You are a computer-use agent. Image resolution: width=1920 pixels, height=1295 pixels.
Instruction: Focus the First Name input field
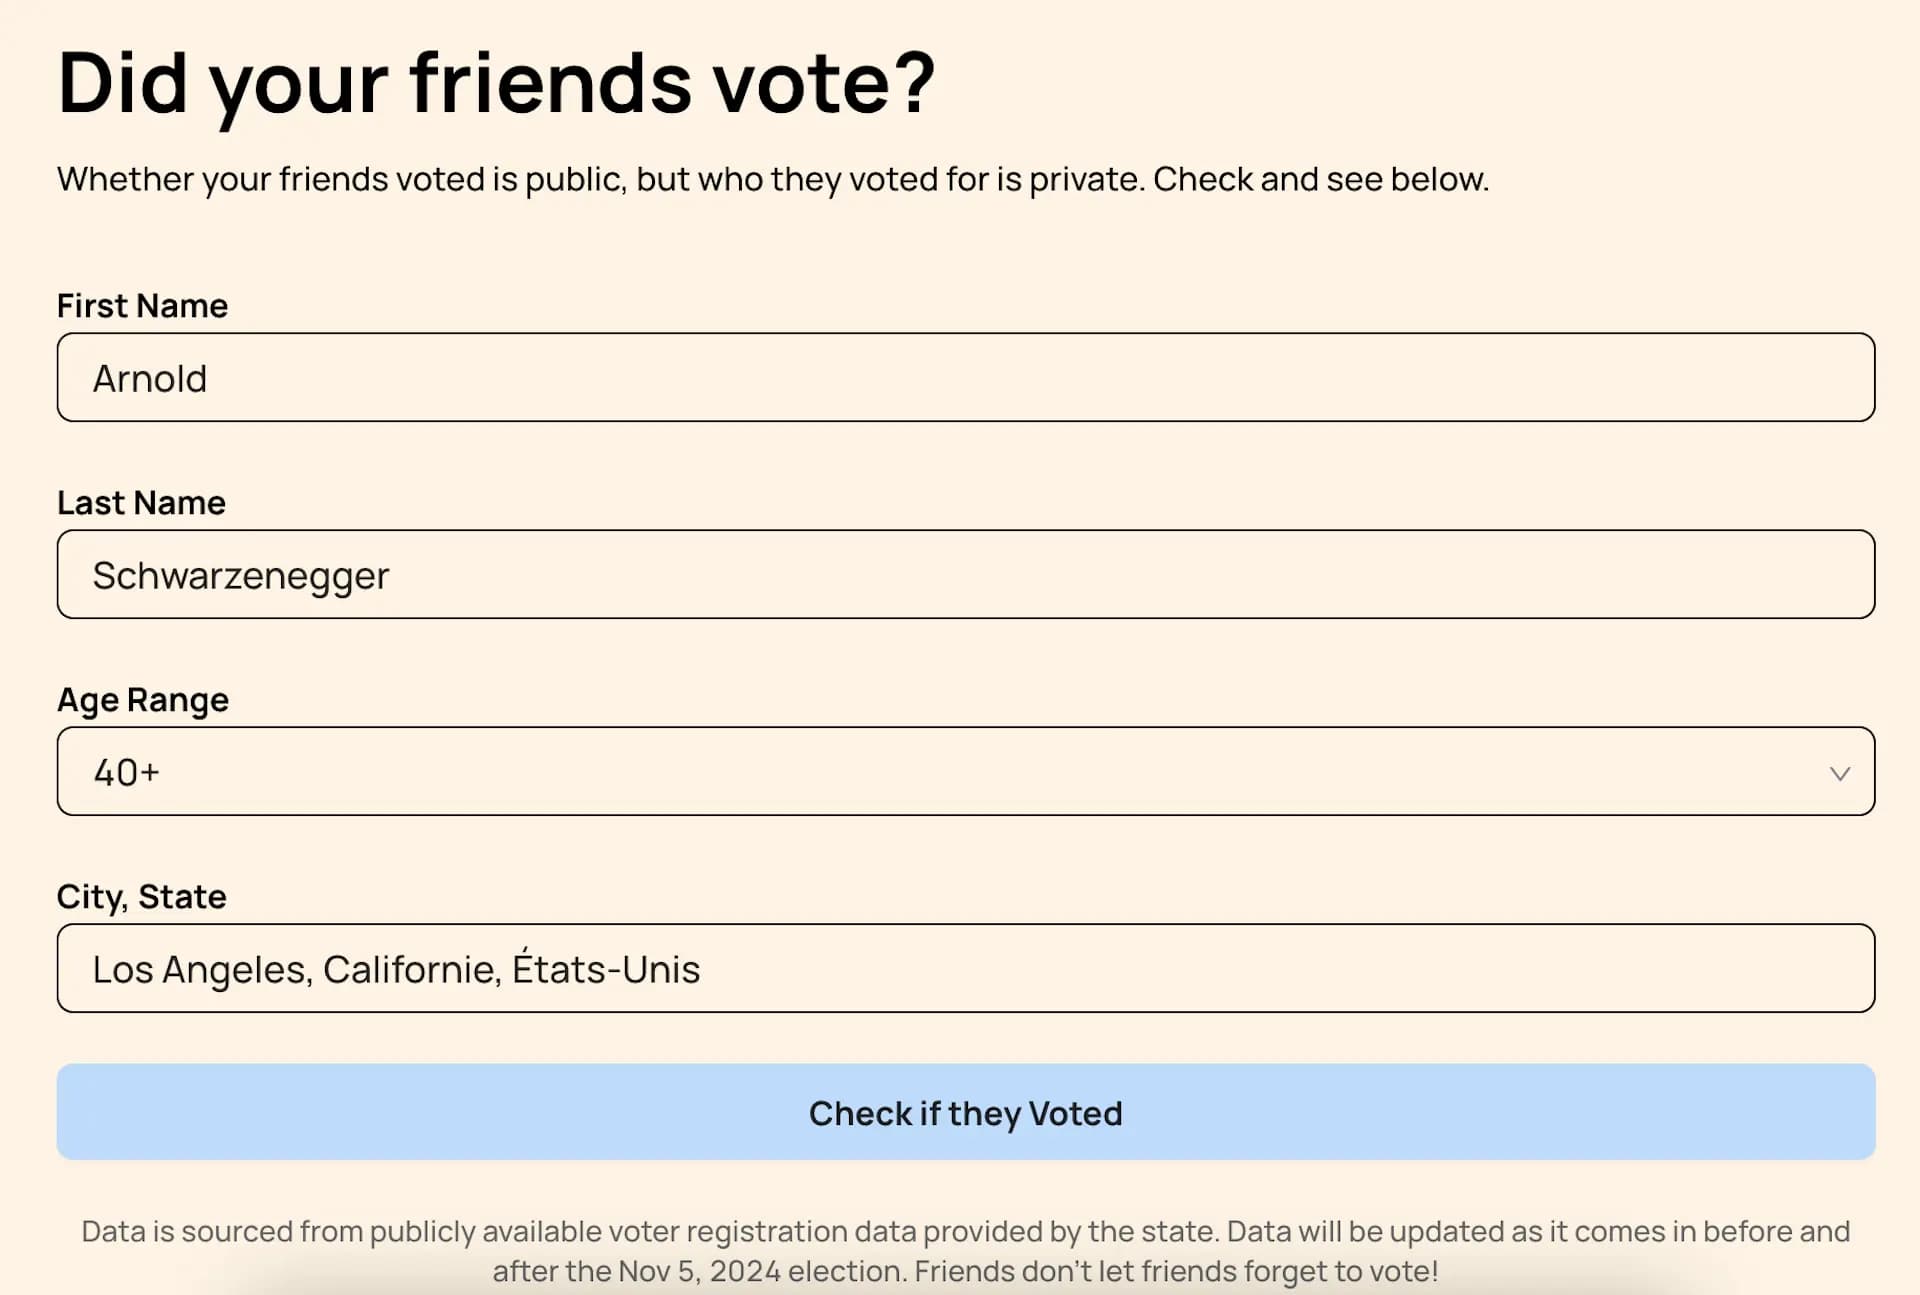pos(965,377)
